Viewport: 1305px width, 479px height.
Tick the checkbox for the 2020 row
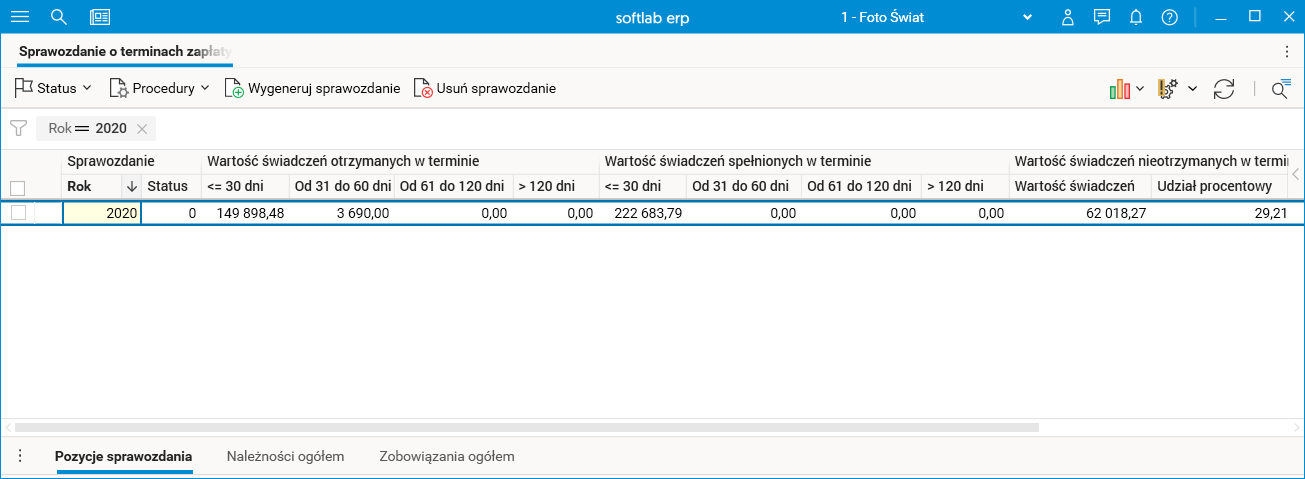(18, 212)
